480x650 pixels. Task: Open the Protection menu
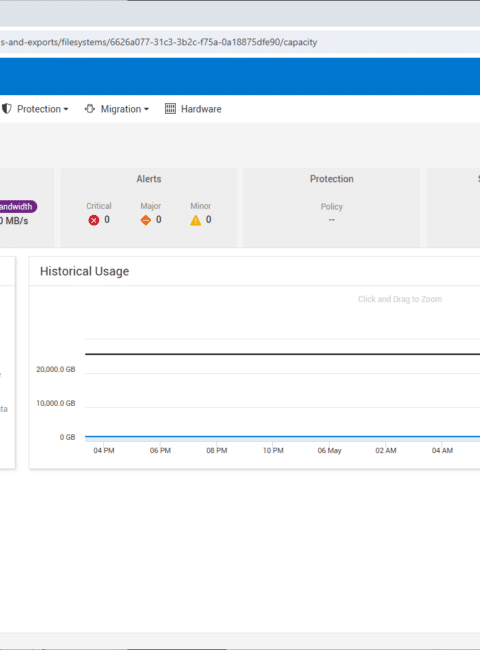point(35,109)
